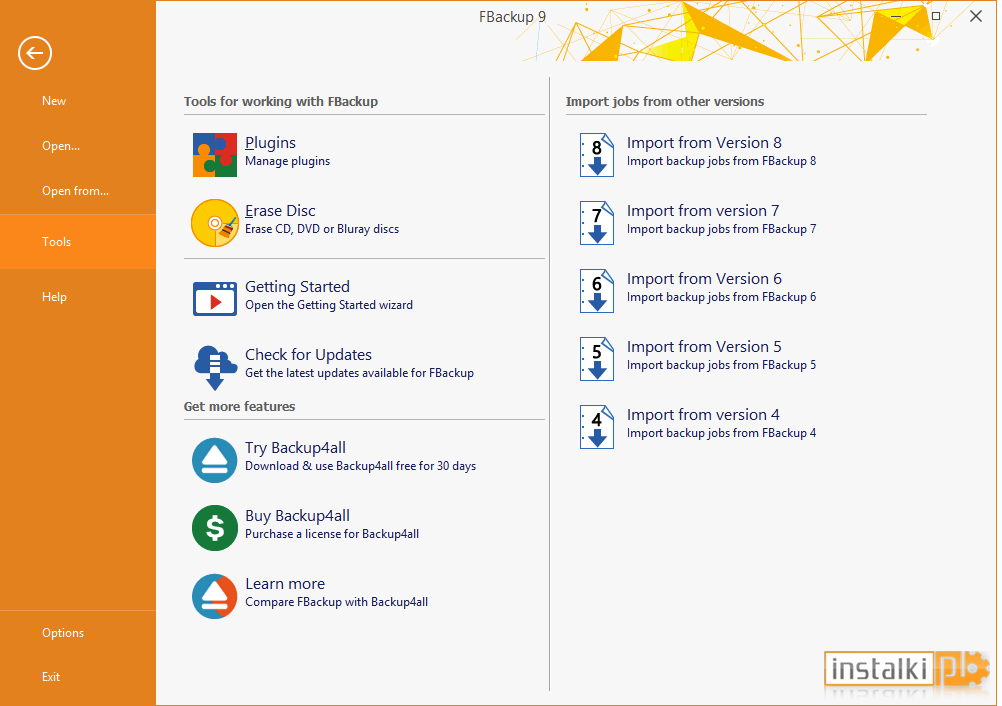Screen dimensions: 1002x706
Task: Click the Import from version 4 document icon
Action: pos(597,427)
